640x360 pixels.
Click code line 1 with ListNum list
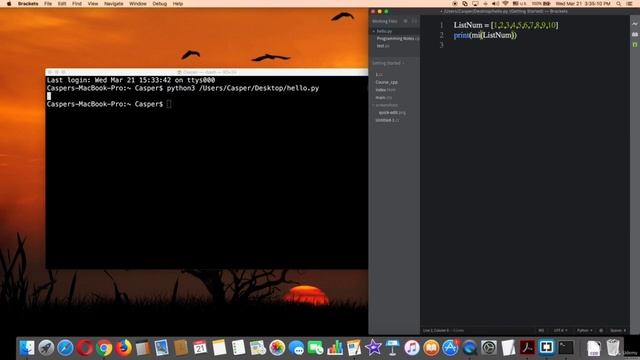(506, 25)
